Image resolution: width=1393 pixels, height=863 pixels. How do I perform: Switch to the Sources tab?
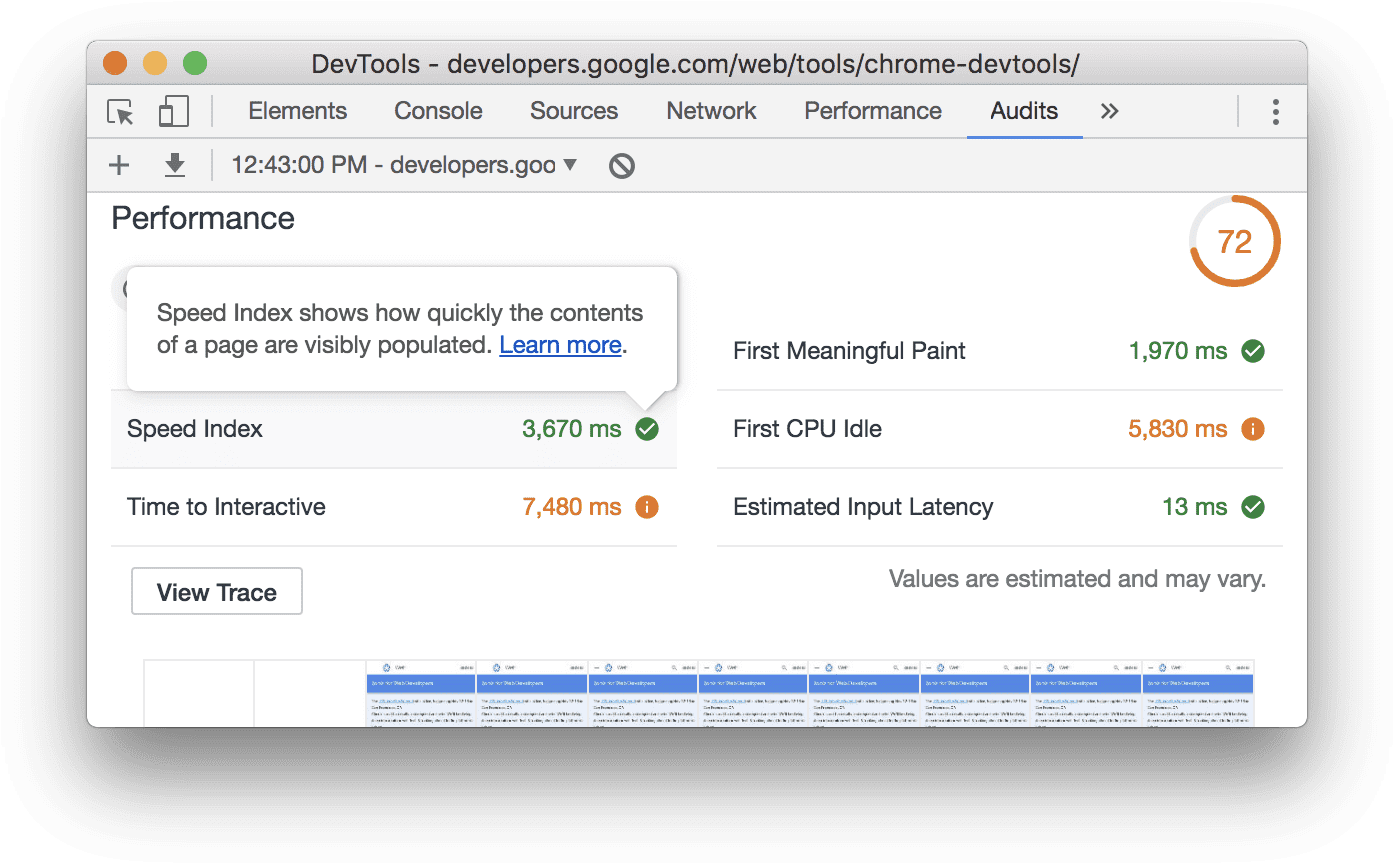click(574, 111)
